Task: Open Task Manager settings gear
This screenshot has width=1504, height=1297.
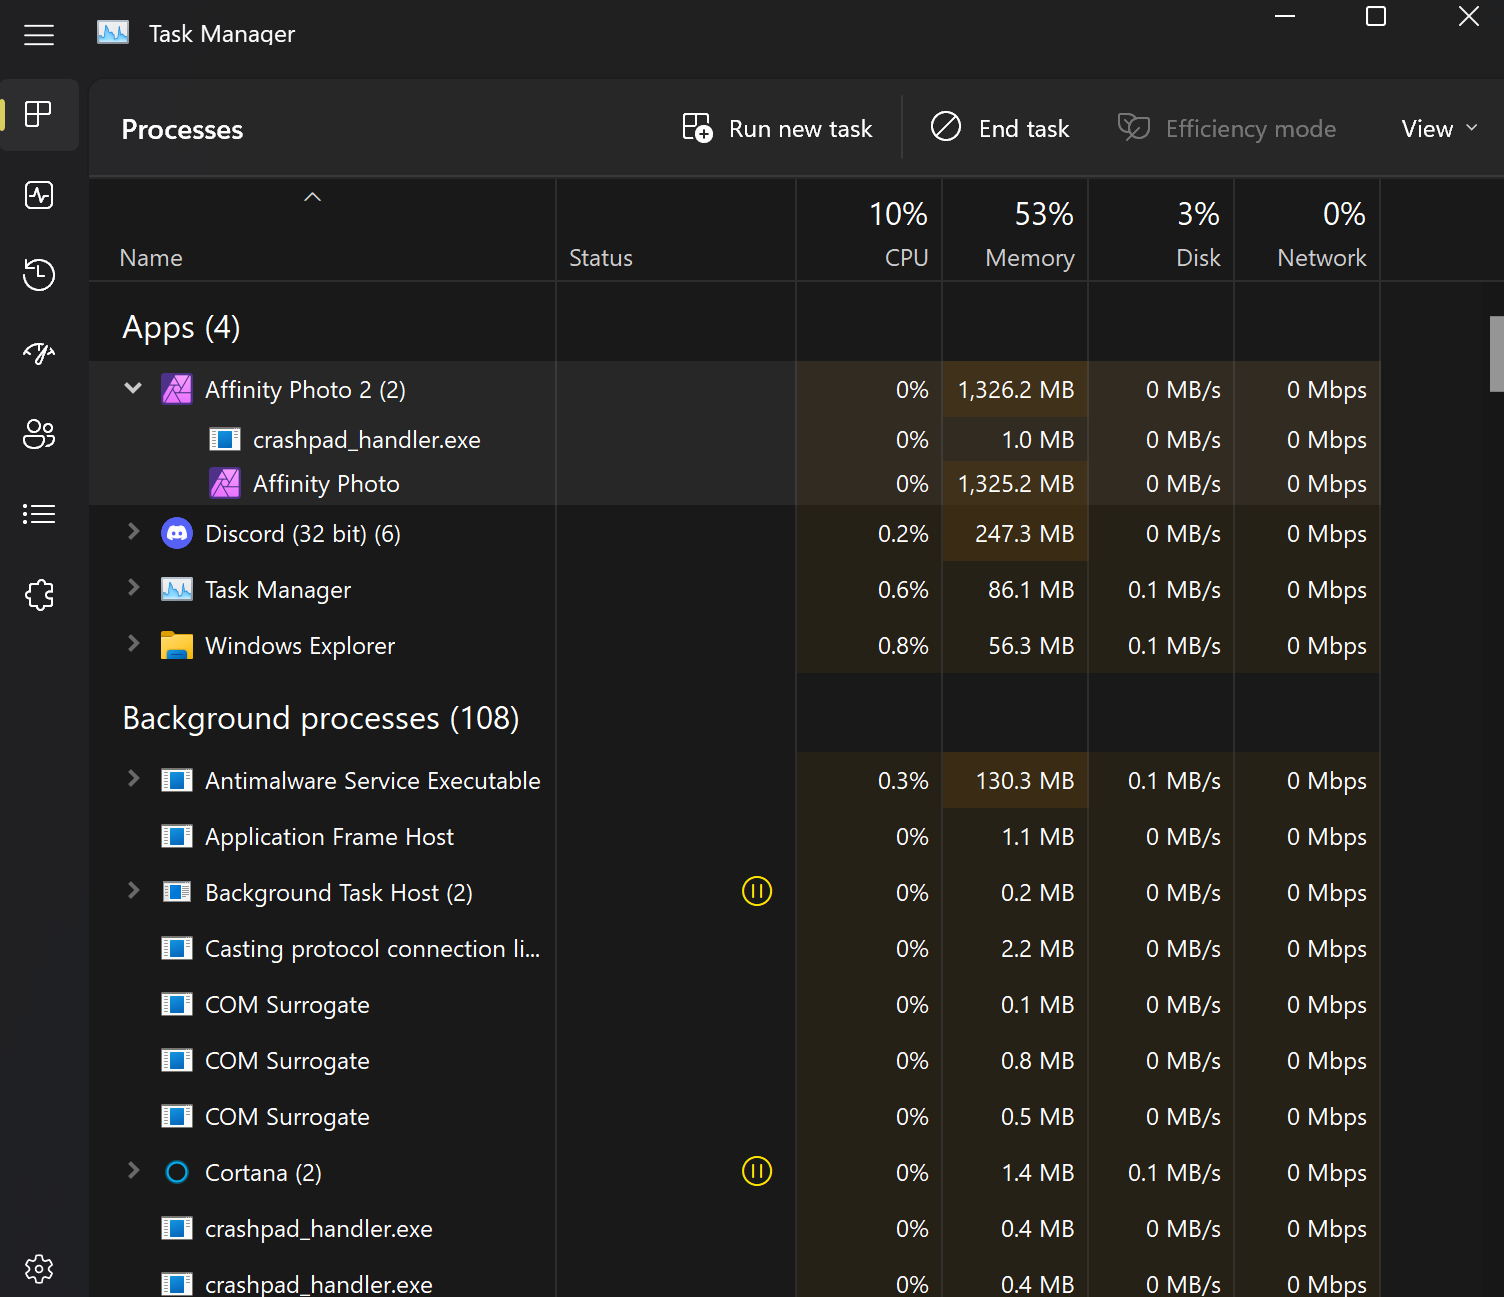Action: coord(39,1269)
